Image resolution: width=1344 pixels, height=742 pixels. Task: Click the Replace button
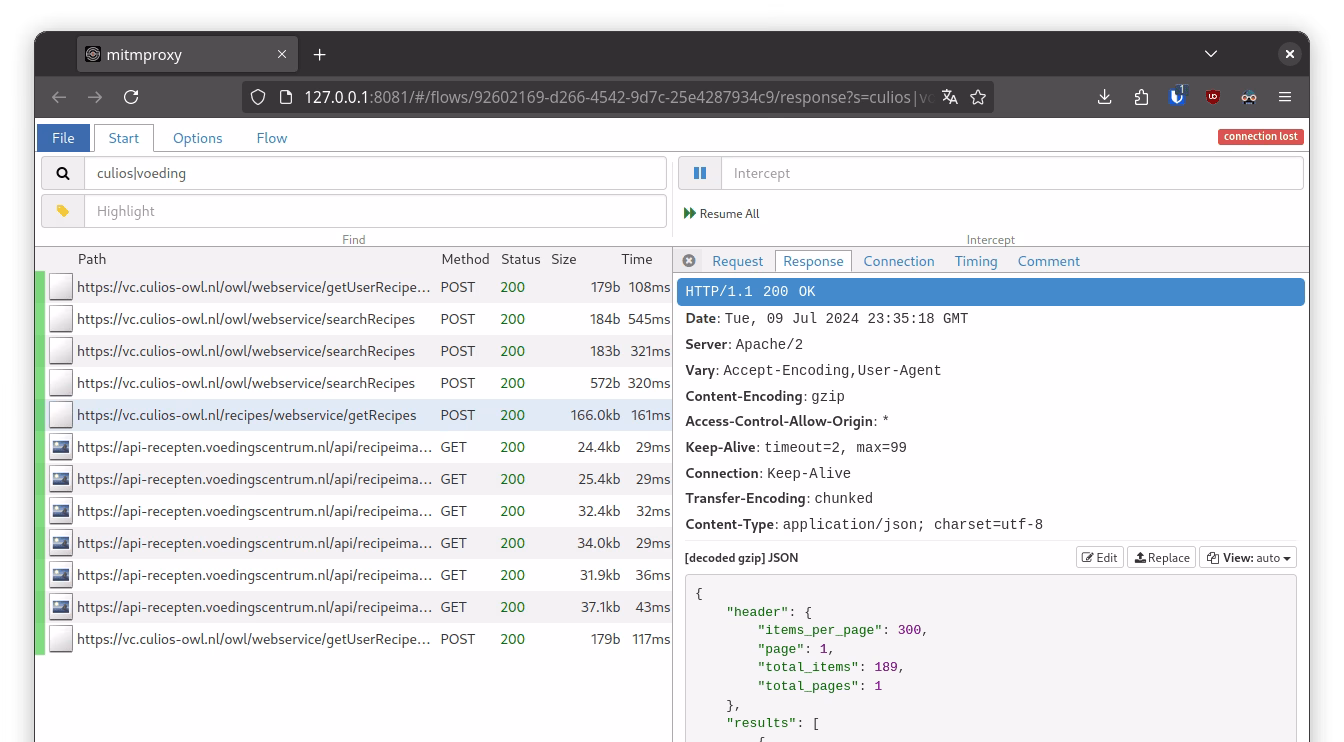1161,558
